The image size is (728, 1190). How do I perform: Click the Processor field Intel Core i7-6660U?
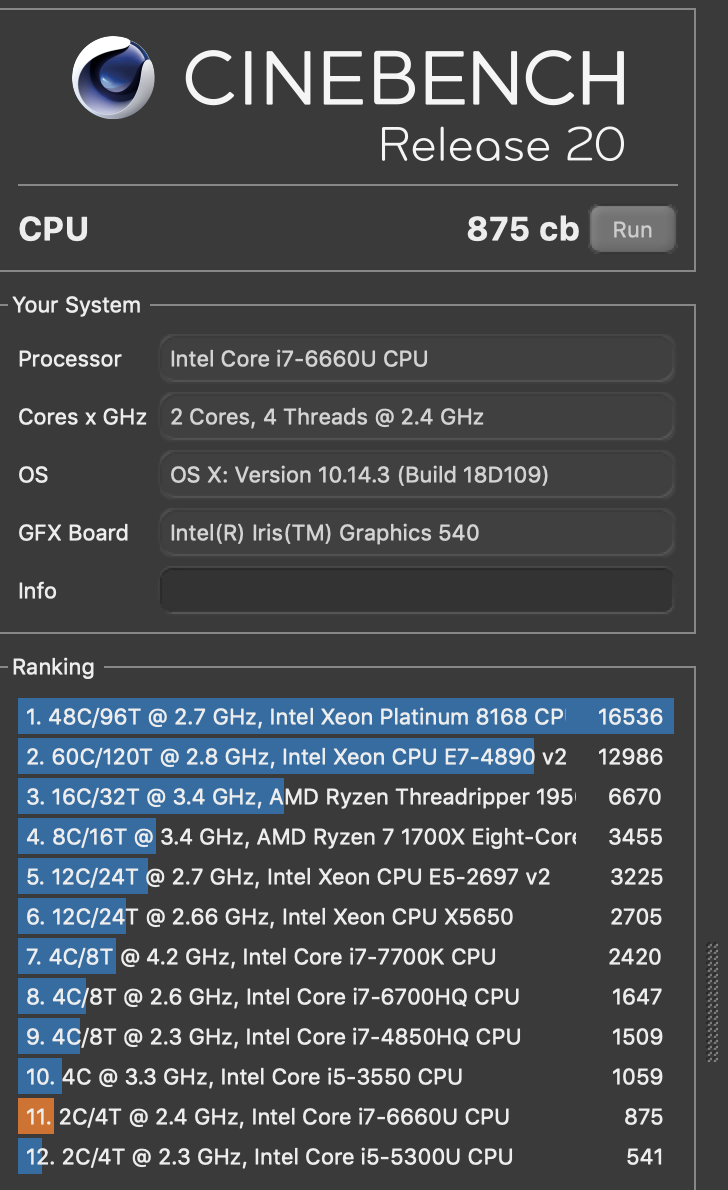click(x=417, y=359)
